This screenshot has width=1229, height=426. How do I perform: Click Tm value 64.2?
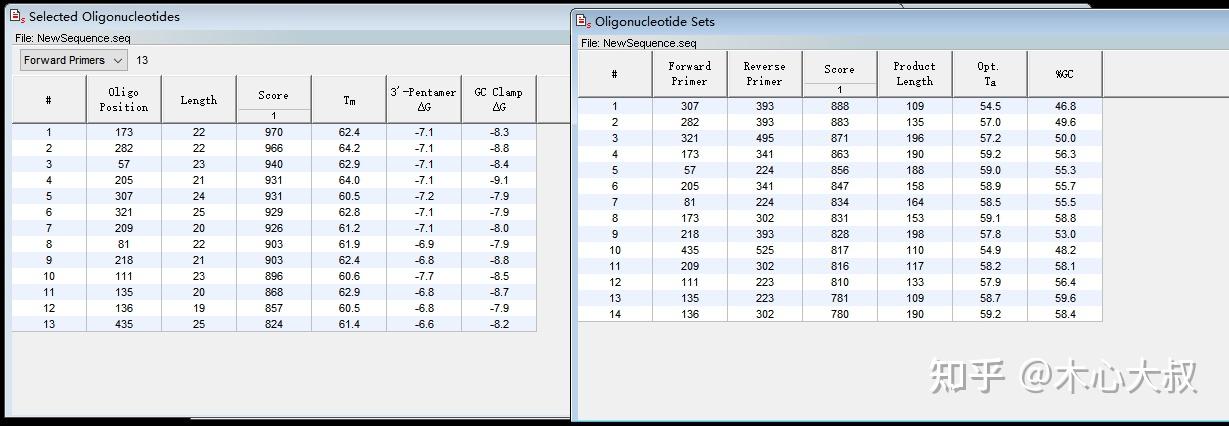pyautogui.click(x=349, y=148)
